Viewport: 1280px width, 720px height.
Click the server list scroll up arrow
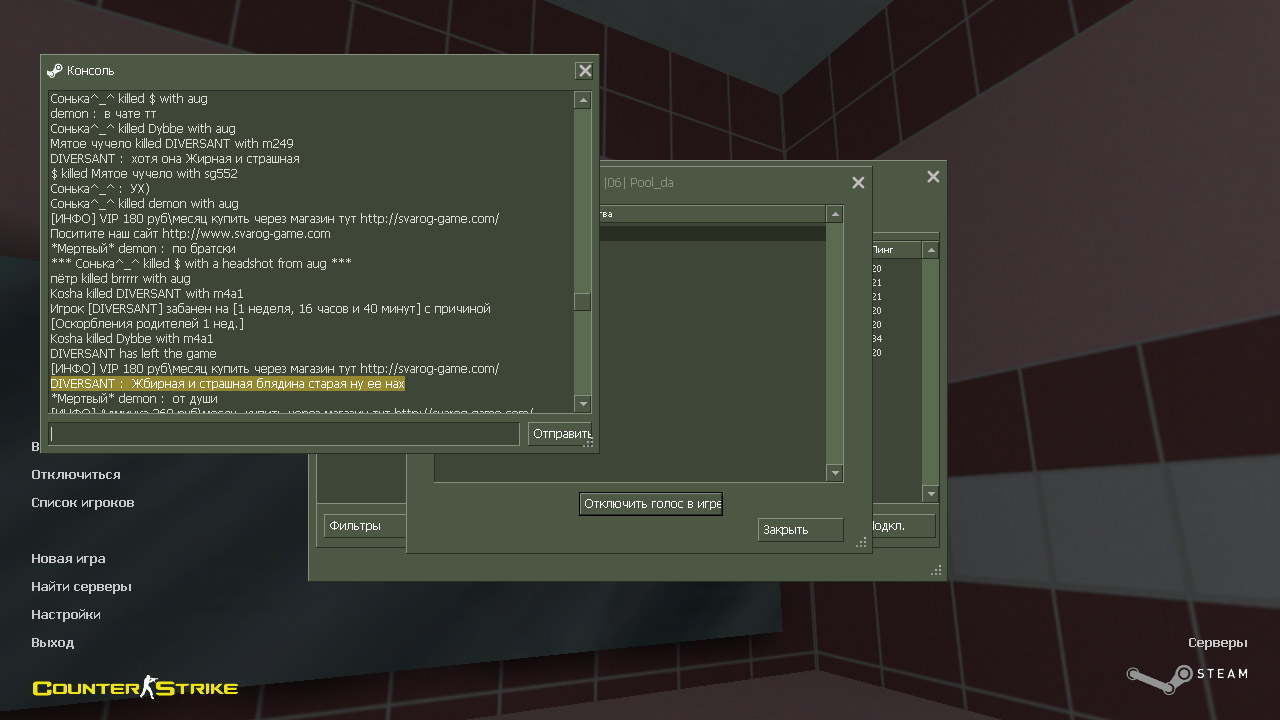coord(931,250)
